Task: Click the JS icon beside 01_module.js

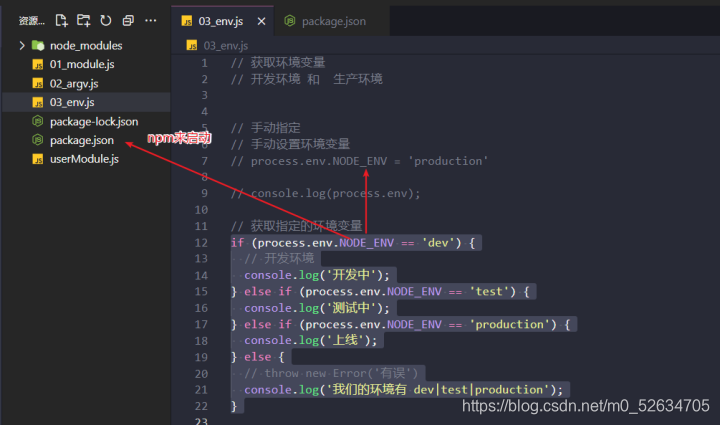Action: (x=38, y=65)
